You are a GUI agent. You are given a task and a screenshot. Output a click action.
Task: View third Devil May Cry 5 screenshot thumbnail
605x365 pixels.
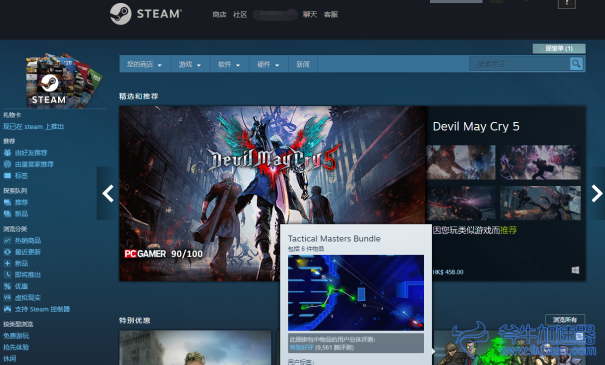461,203
